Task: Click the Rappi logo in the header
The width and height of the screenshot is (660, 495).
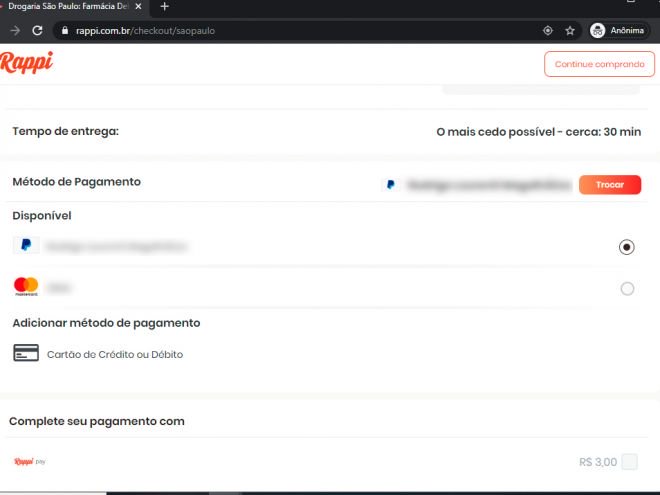Action: pos(27,62)
